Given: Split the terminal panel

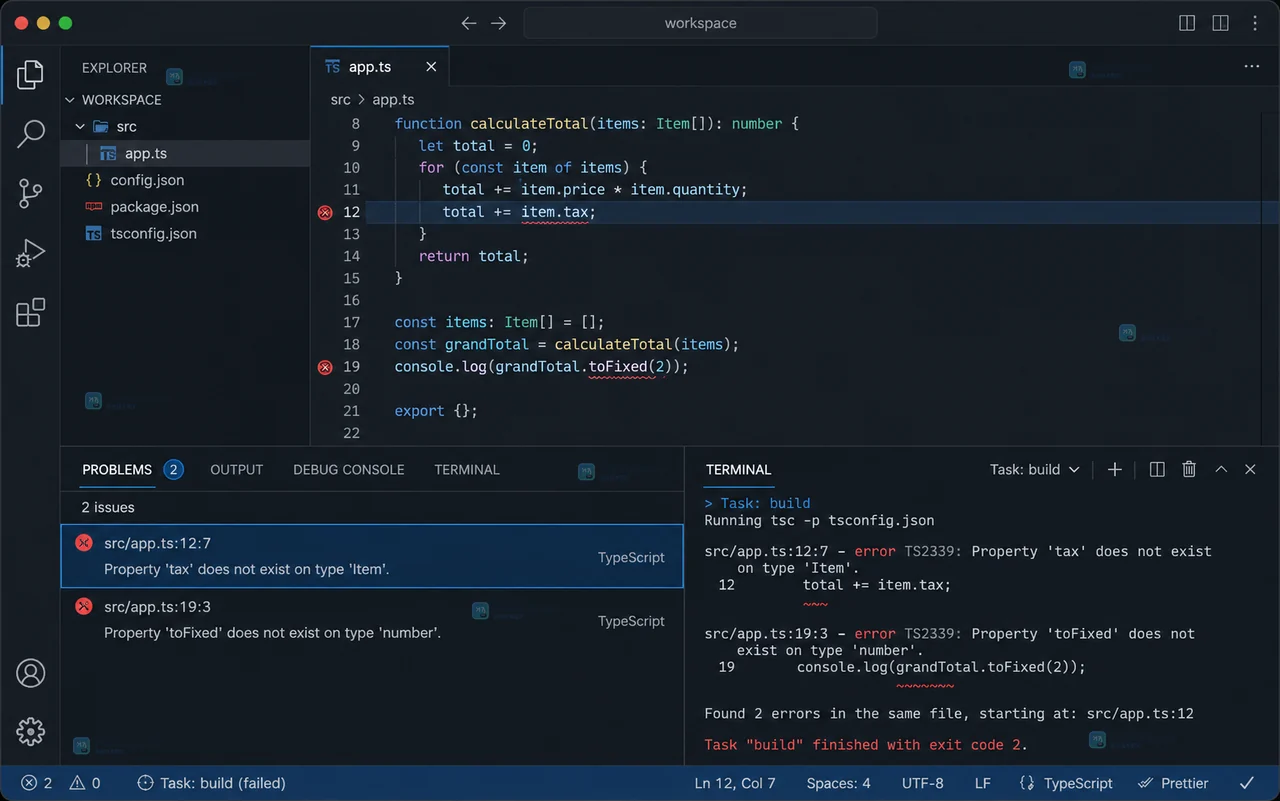Looking at the screenshot, I should pos(1157,470).
